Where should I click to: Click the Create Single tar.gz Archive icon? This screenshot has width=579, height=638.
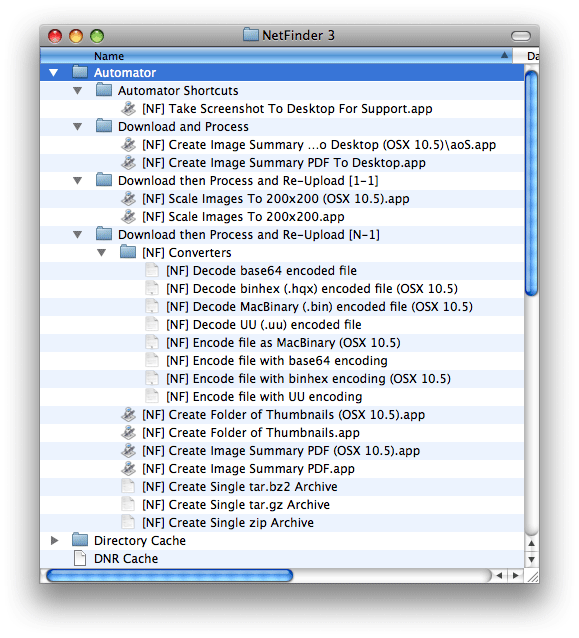coord(128,504)
